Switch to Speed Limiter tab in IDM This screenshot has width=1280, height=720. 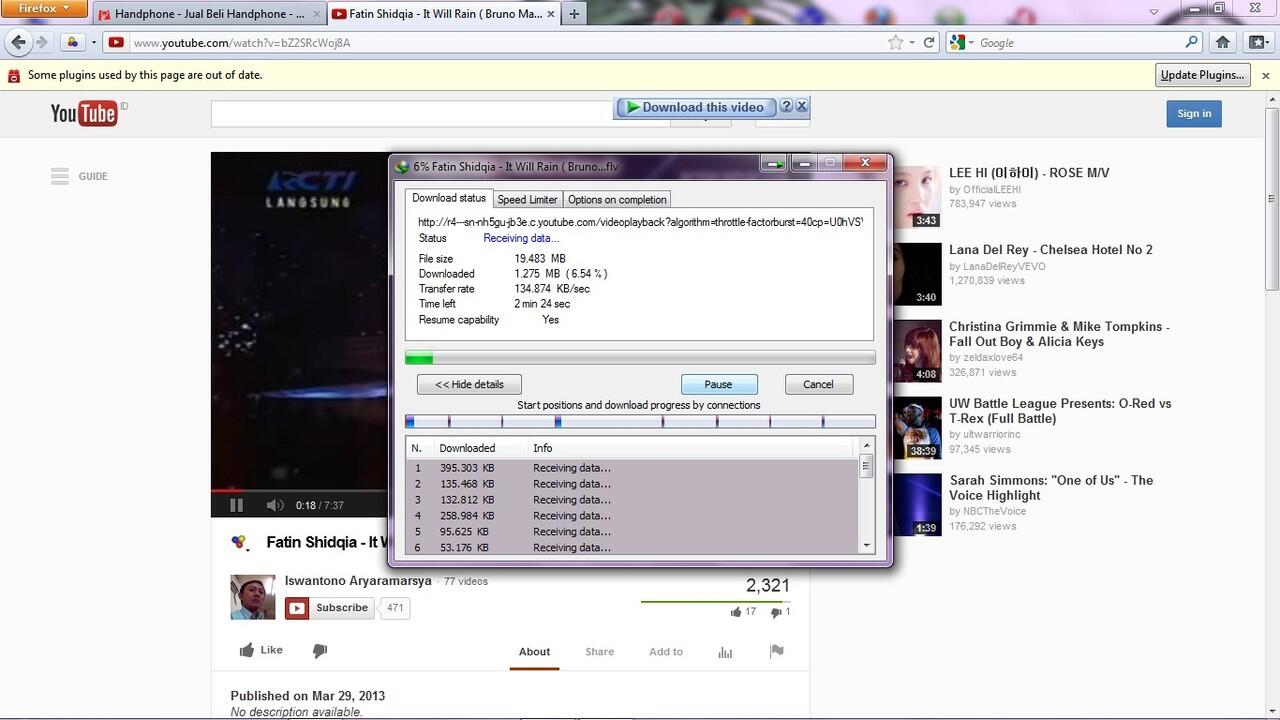click(x=527, y=199)
